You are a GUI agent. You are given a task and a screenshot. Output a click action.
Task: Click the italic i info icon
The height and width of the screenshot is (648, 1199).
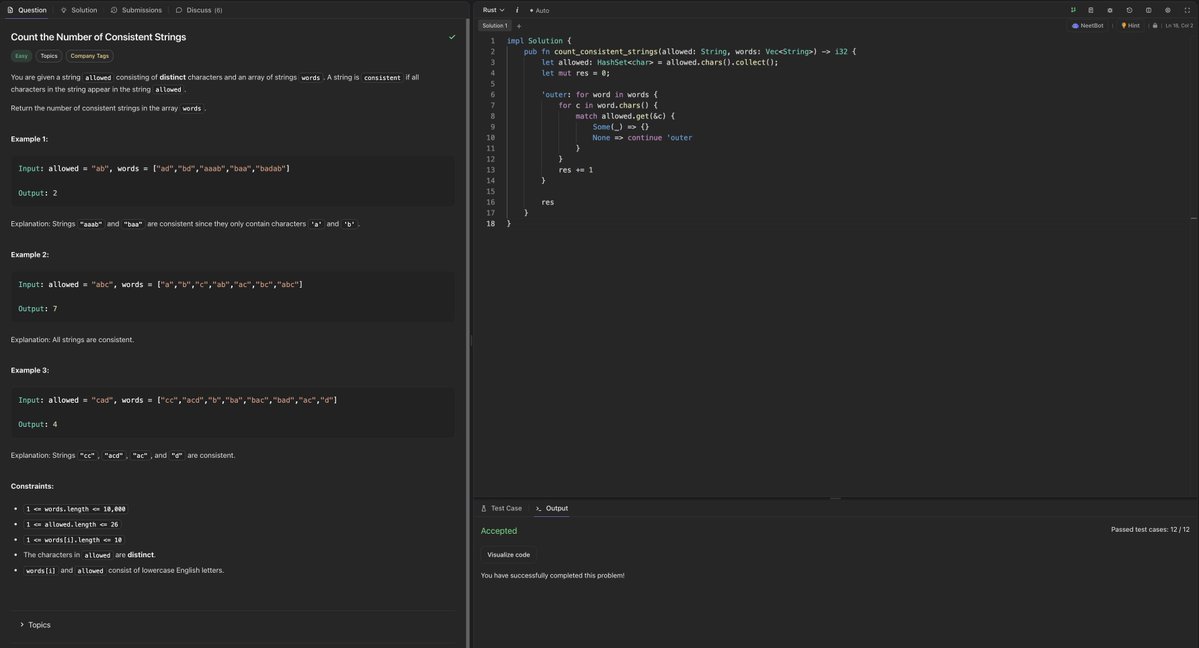(517, 10)
